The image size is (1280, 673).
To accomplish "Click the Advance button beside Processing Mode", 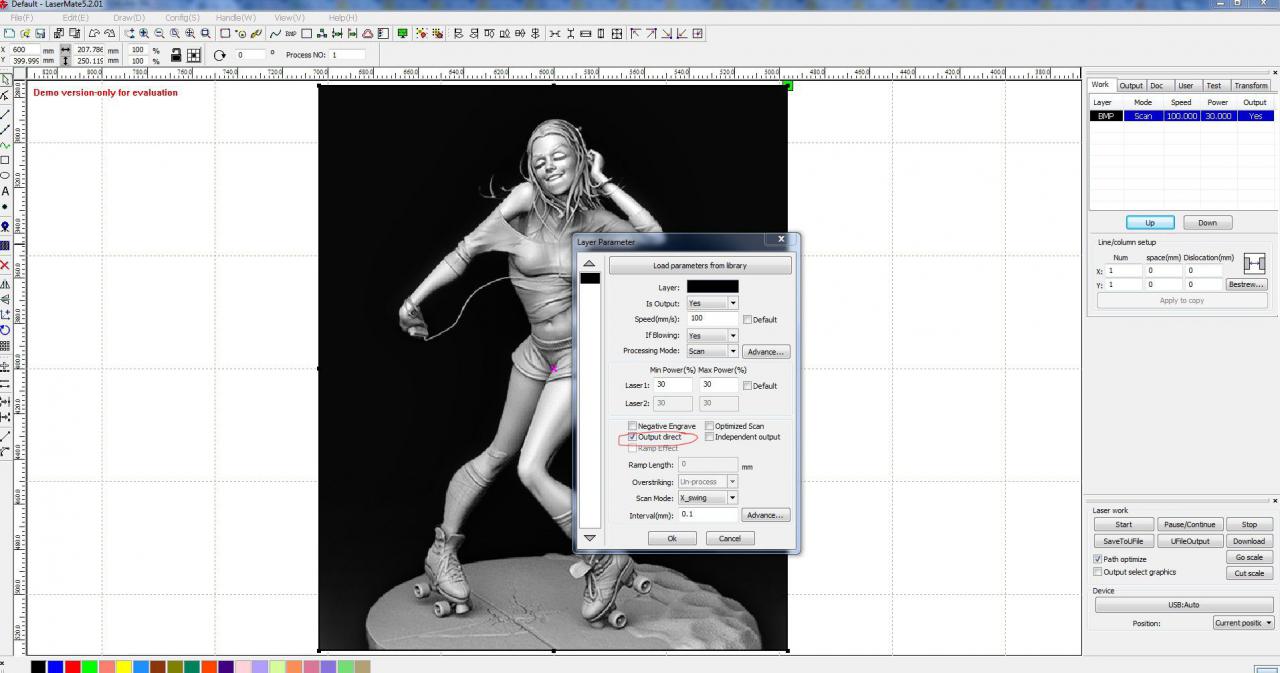I will 766,351.
